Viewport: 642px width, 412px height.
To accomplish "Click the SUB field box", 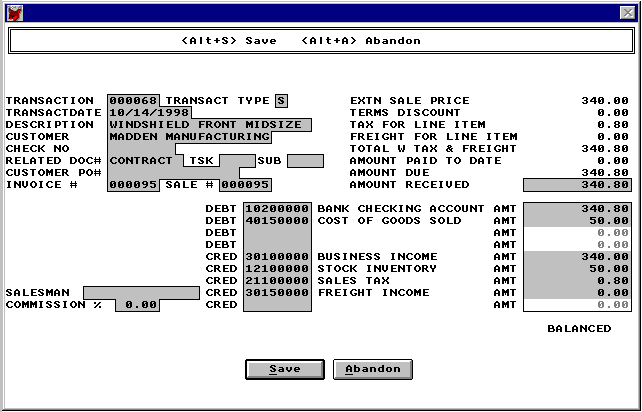I will pyautogui.click(x=305, y=161).
